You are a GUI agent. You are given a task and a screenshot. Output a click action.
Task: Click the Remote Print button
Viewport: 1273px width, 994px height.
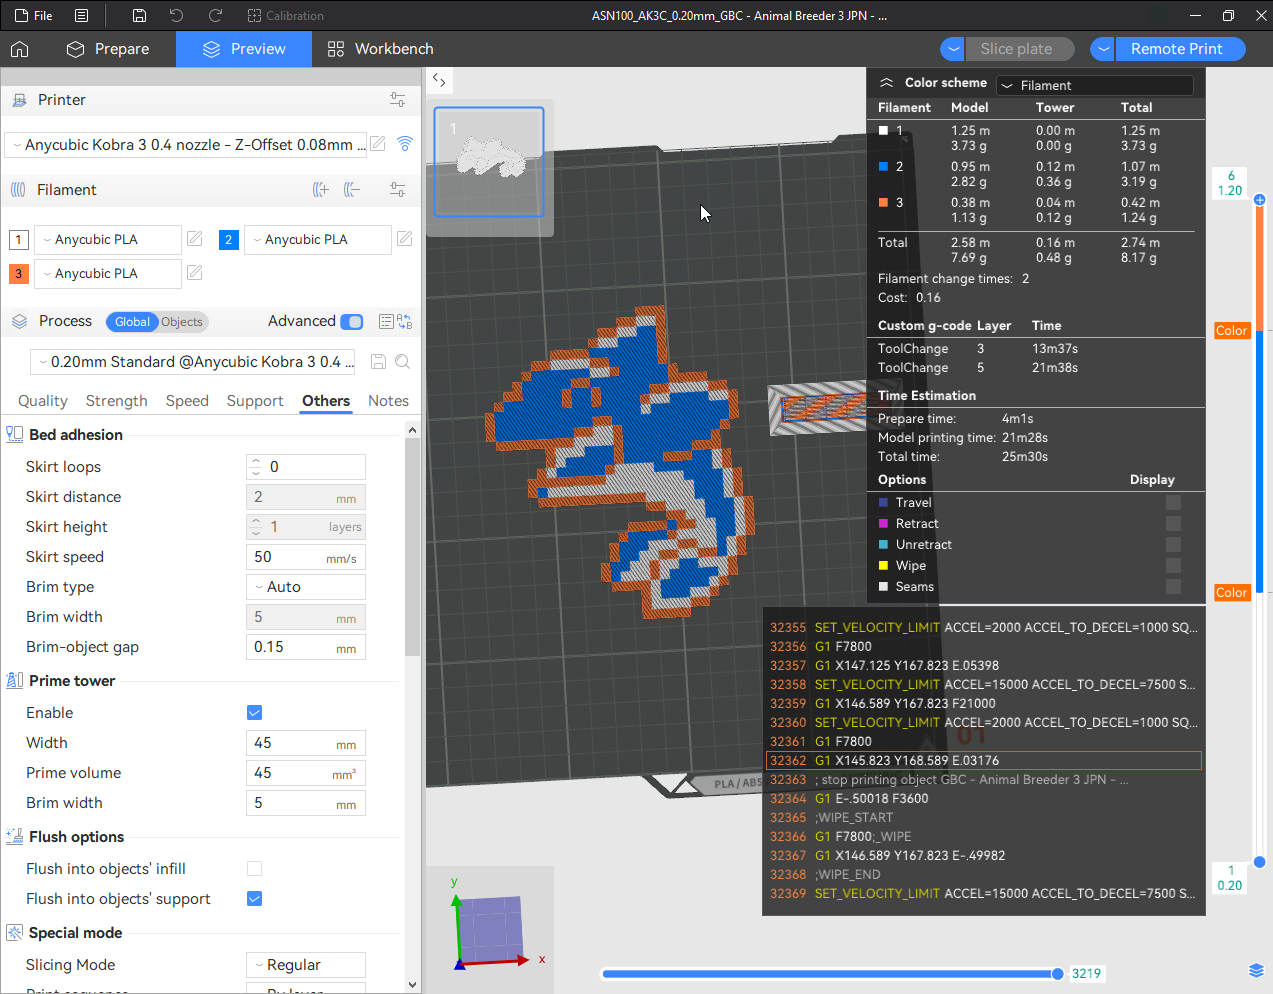(x=1168, y=49)
